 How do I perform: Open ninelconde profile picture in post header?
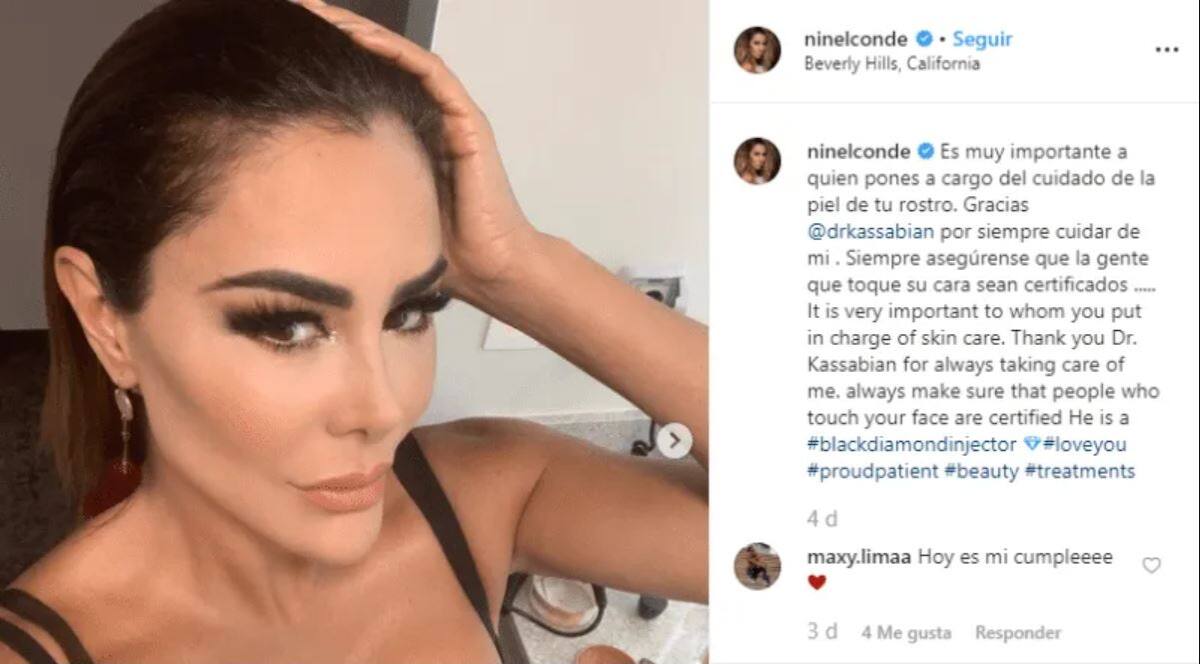click(757, 50)
